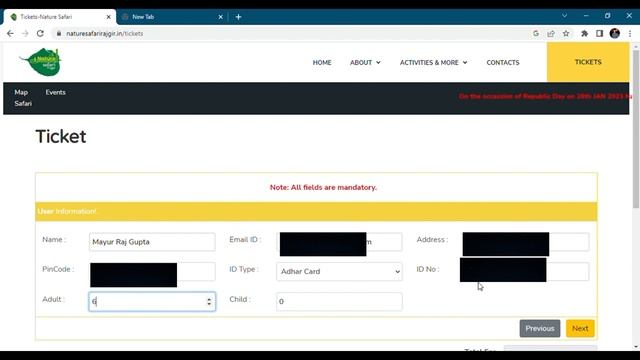The image size is (640, 360).
Task: Click the browser back arrow
Action: coord(10,33)
